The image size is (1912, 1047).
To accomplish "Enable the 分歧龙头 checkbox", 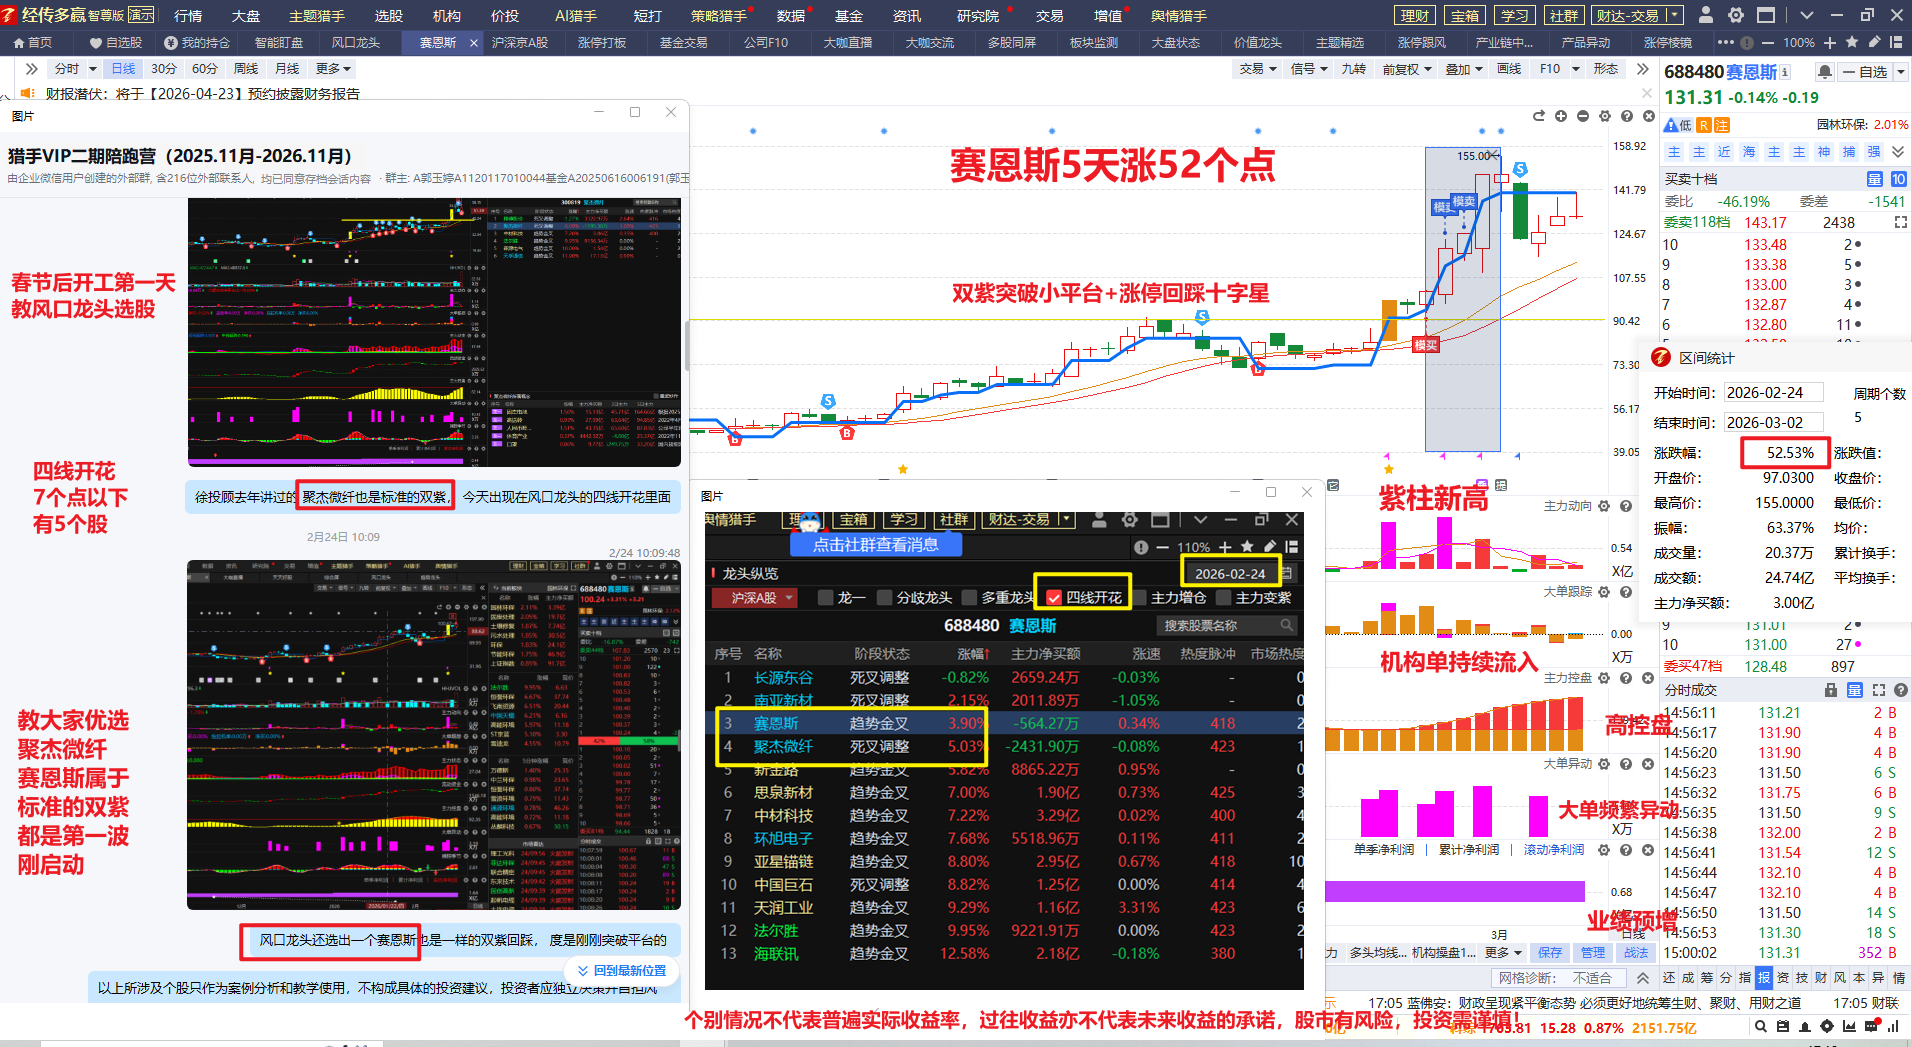I will (884, 598).
